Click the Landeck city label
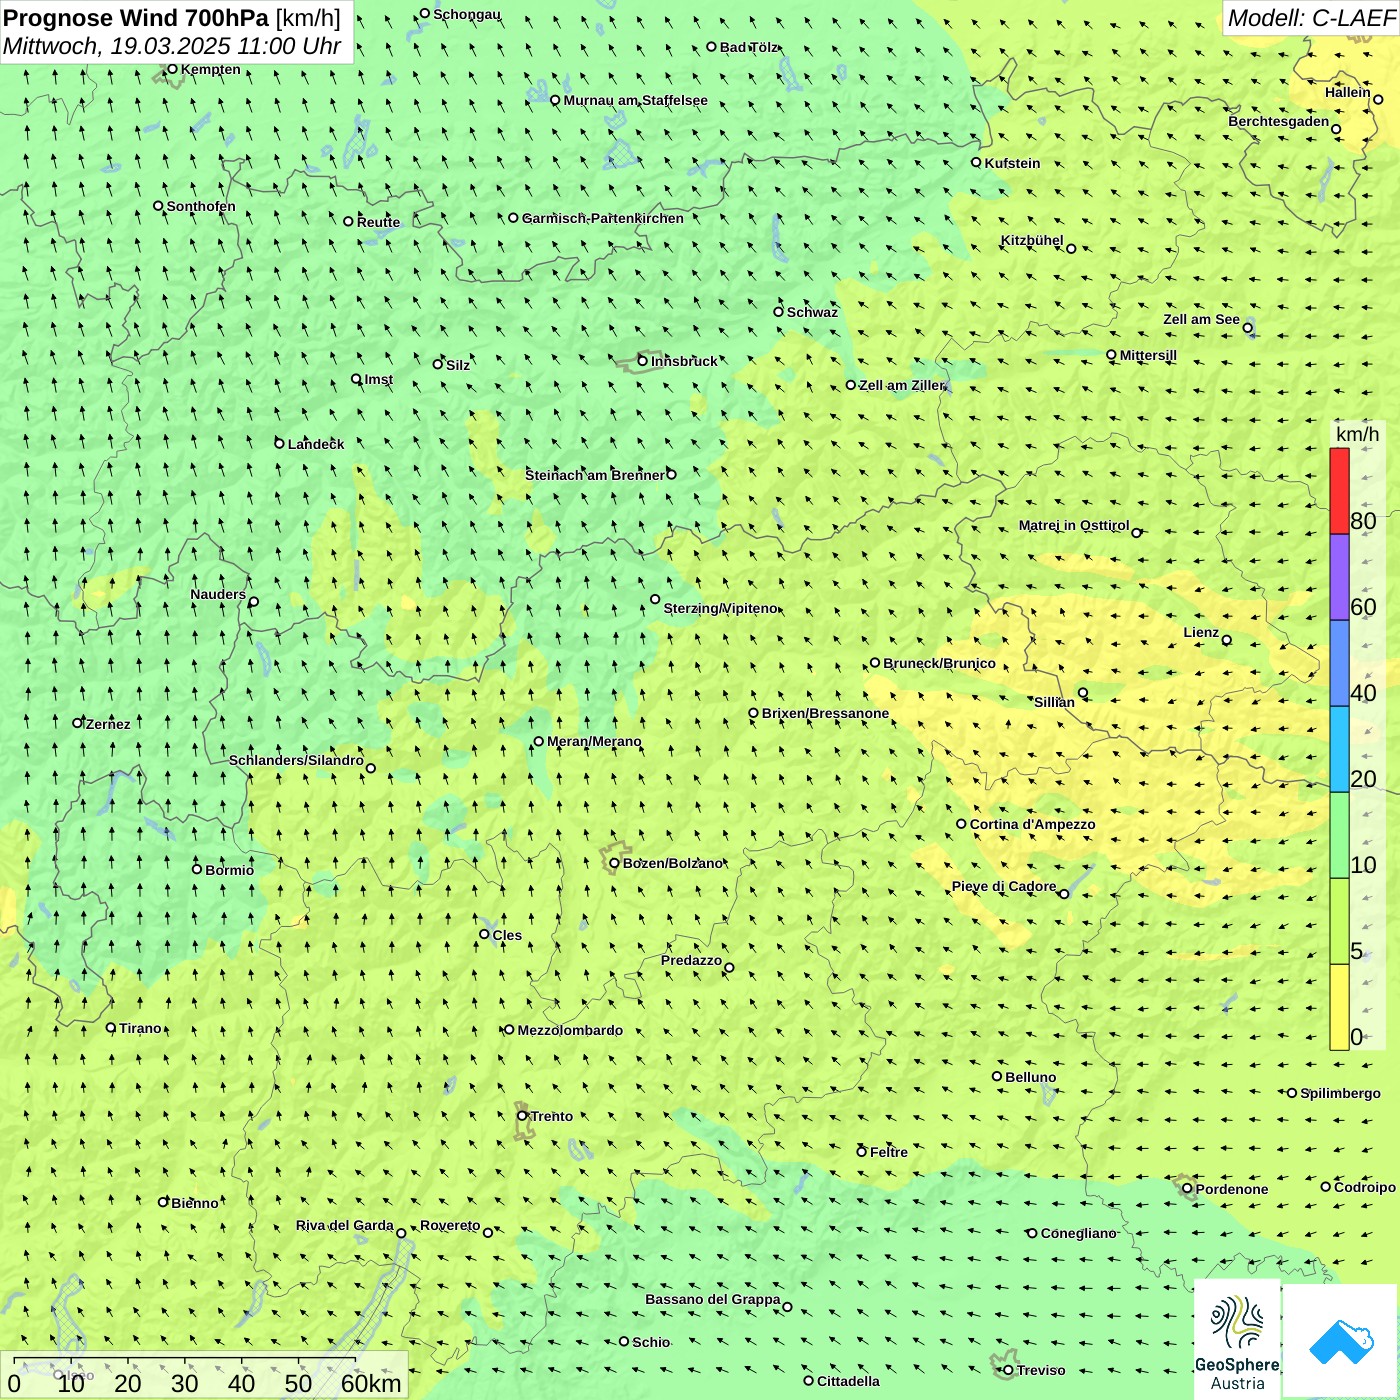1400x1400 pixels. pyautogui.click(x=316, y=444)
